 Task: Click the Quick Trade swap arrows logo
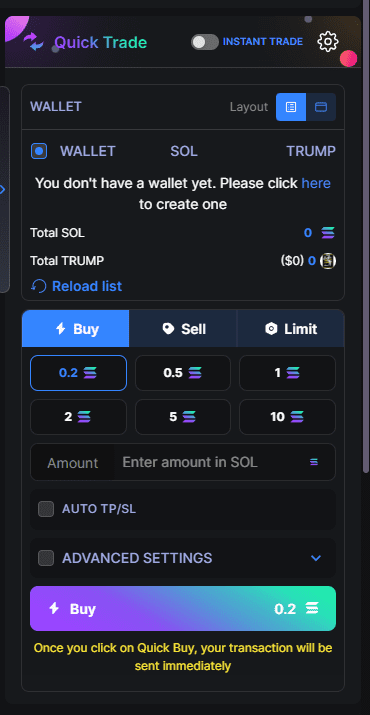pos(34,42)
